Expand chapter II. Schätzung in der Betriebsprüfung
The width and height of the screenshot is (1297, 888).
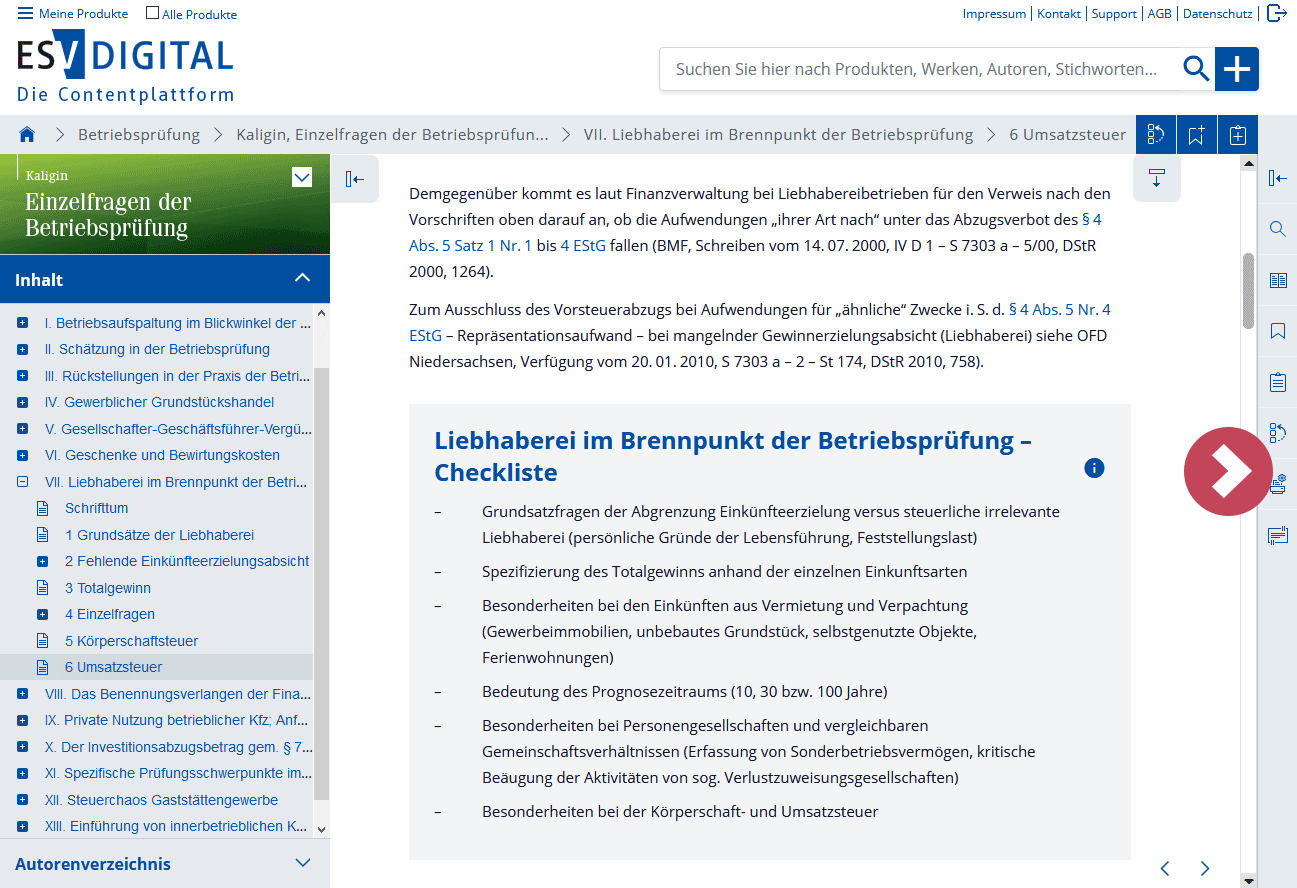22,349
